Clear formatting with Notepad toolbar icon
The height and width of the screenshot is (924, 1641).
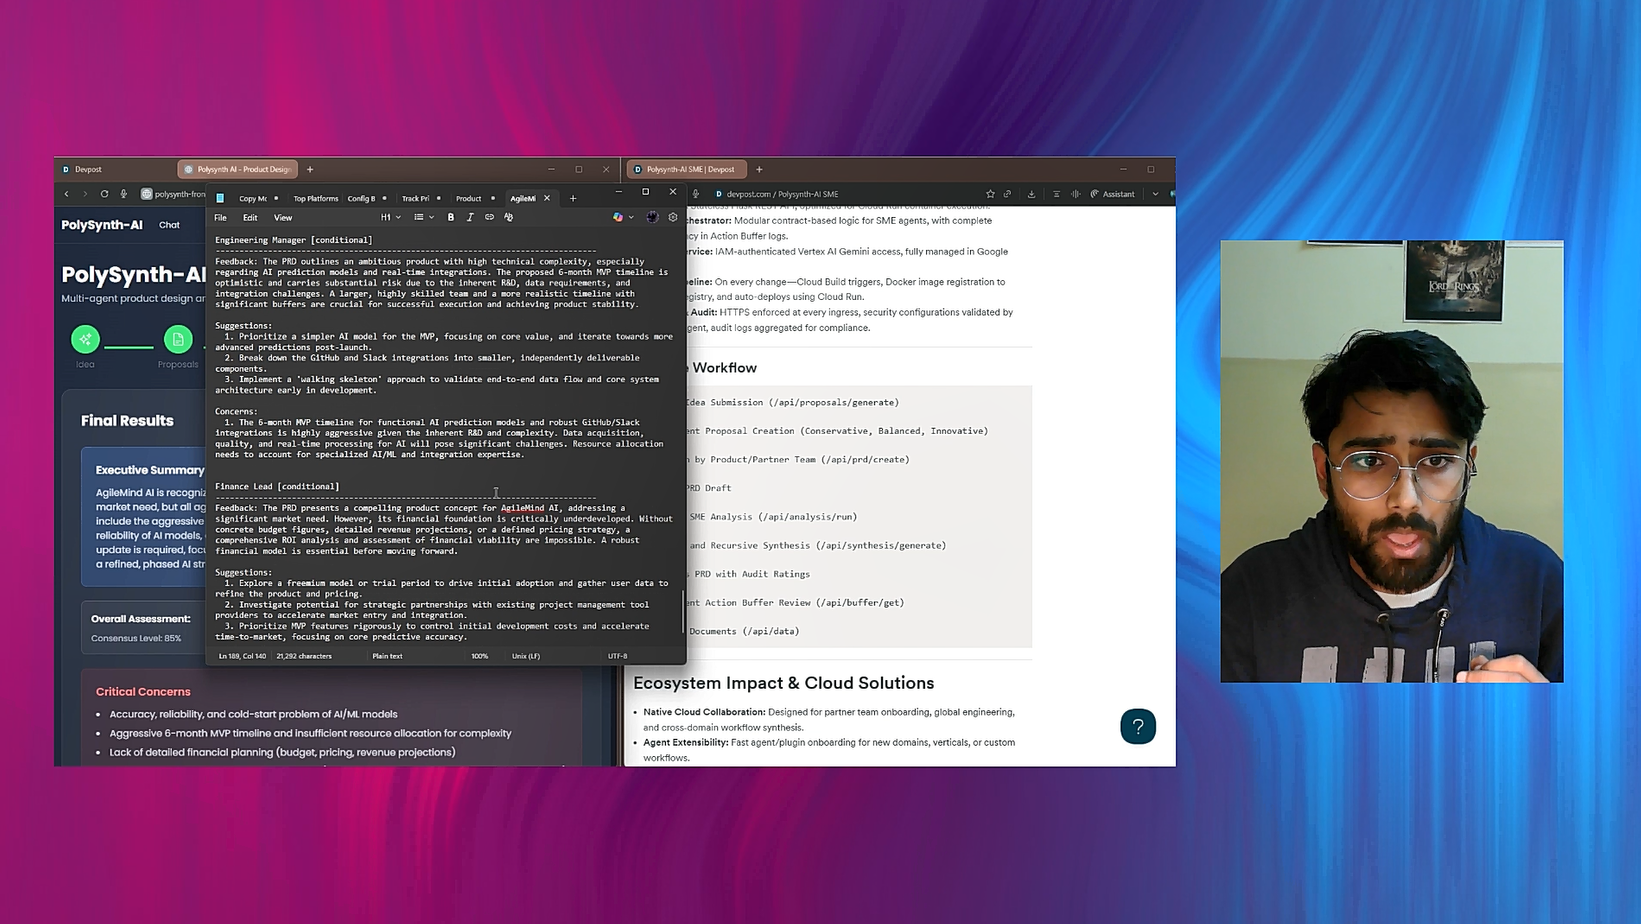[508, 217]
